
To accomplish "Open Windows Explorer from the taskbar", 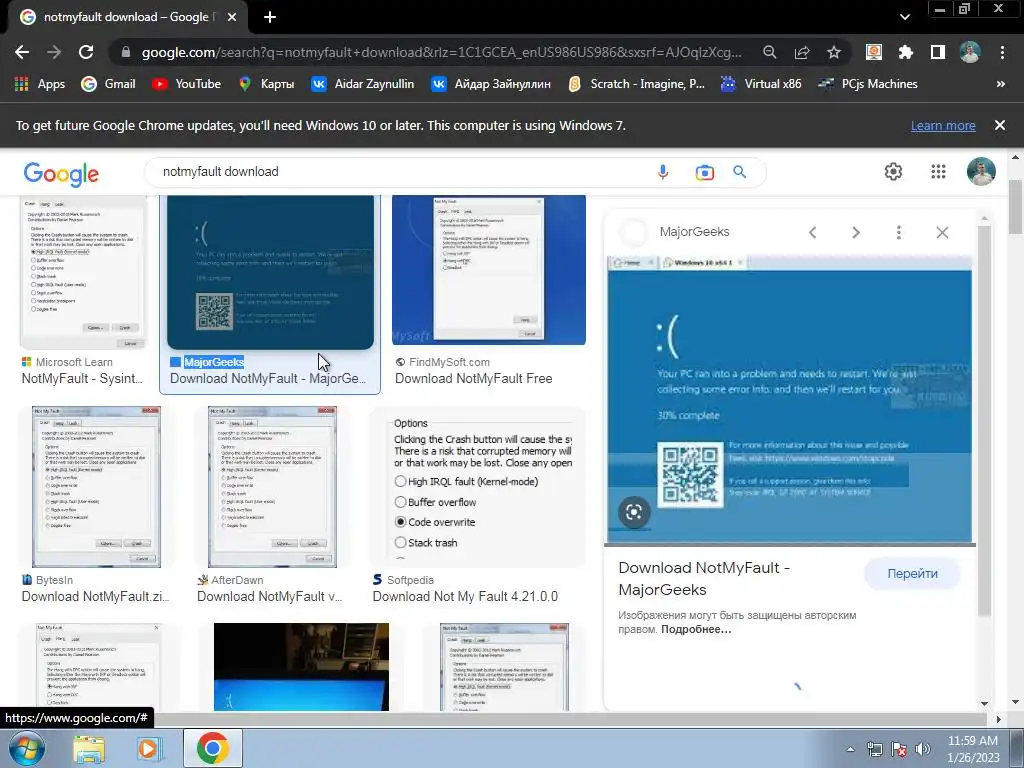I will click(x=89, y=749).
